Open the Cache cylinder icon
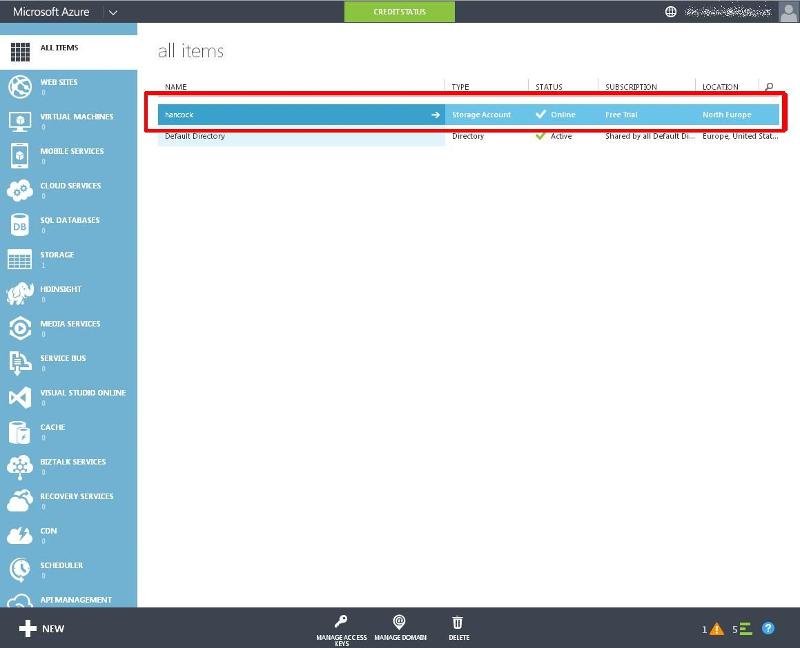Screen dimensions: 800x648 (20, 432)
